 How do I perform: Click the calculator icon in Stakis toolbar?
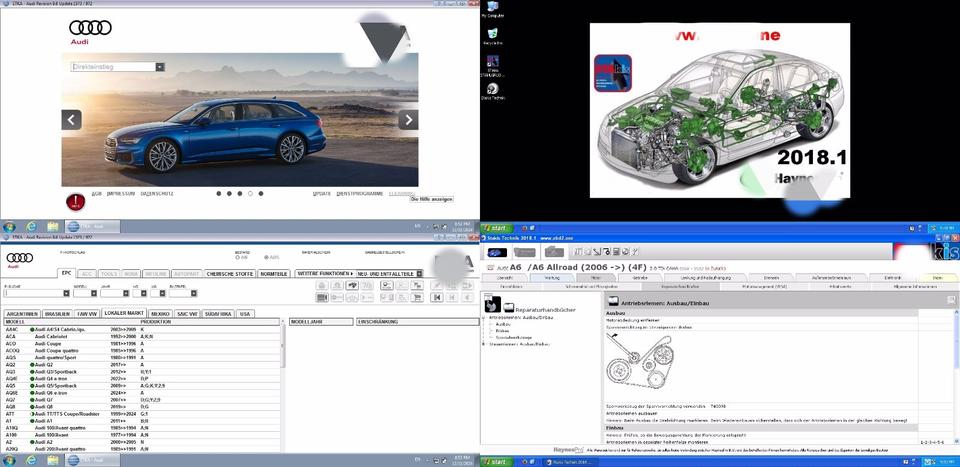click(x=616, y=252)
